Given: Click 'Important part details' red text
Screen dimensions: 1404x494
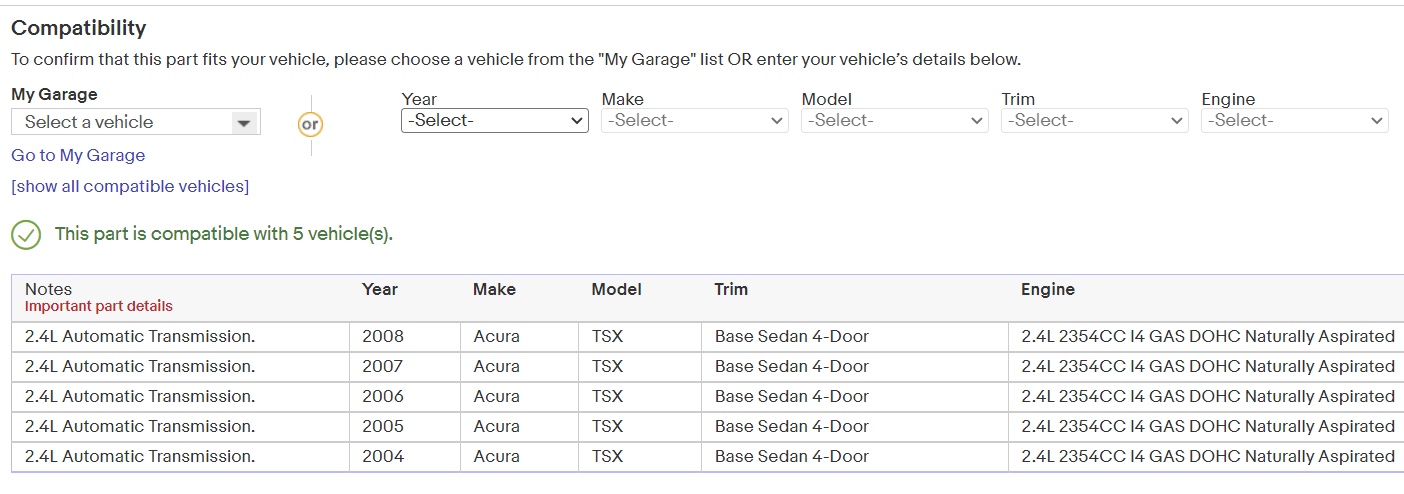Looking at the screenshot, I should tap(98, 306).
